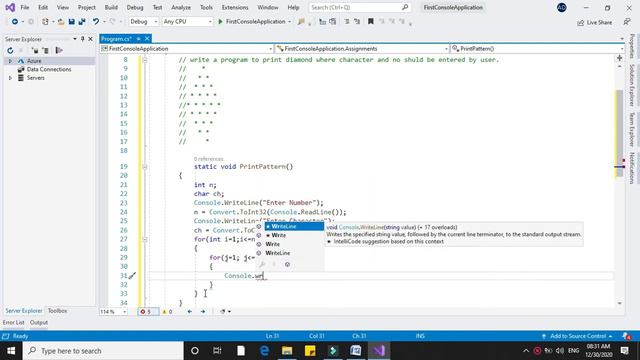Close the Program.cs tab

(147, 38)
